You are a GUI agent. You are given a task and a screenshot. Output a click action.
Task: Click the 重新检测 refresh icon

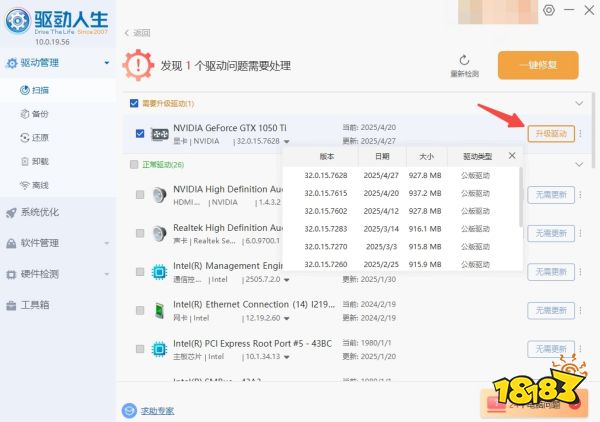[464, 60]
